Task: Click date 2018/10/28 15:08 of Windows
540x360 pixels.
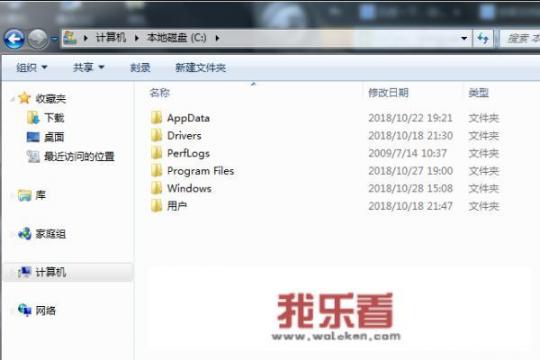Action: tap(411, 188)
